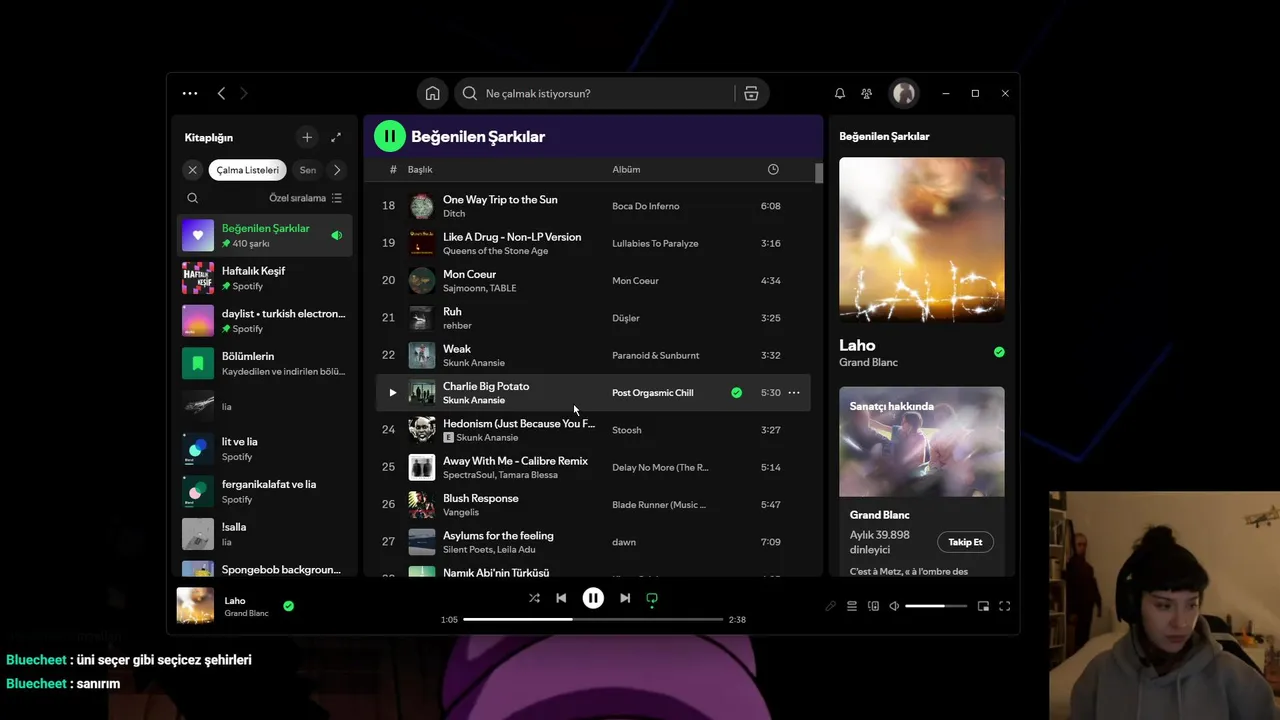
Task: Open the profile avatar menu
Action: 904,93
